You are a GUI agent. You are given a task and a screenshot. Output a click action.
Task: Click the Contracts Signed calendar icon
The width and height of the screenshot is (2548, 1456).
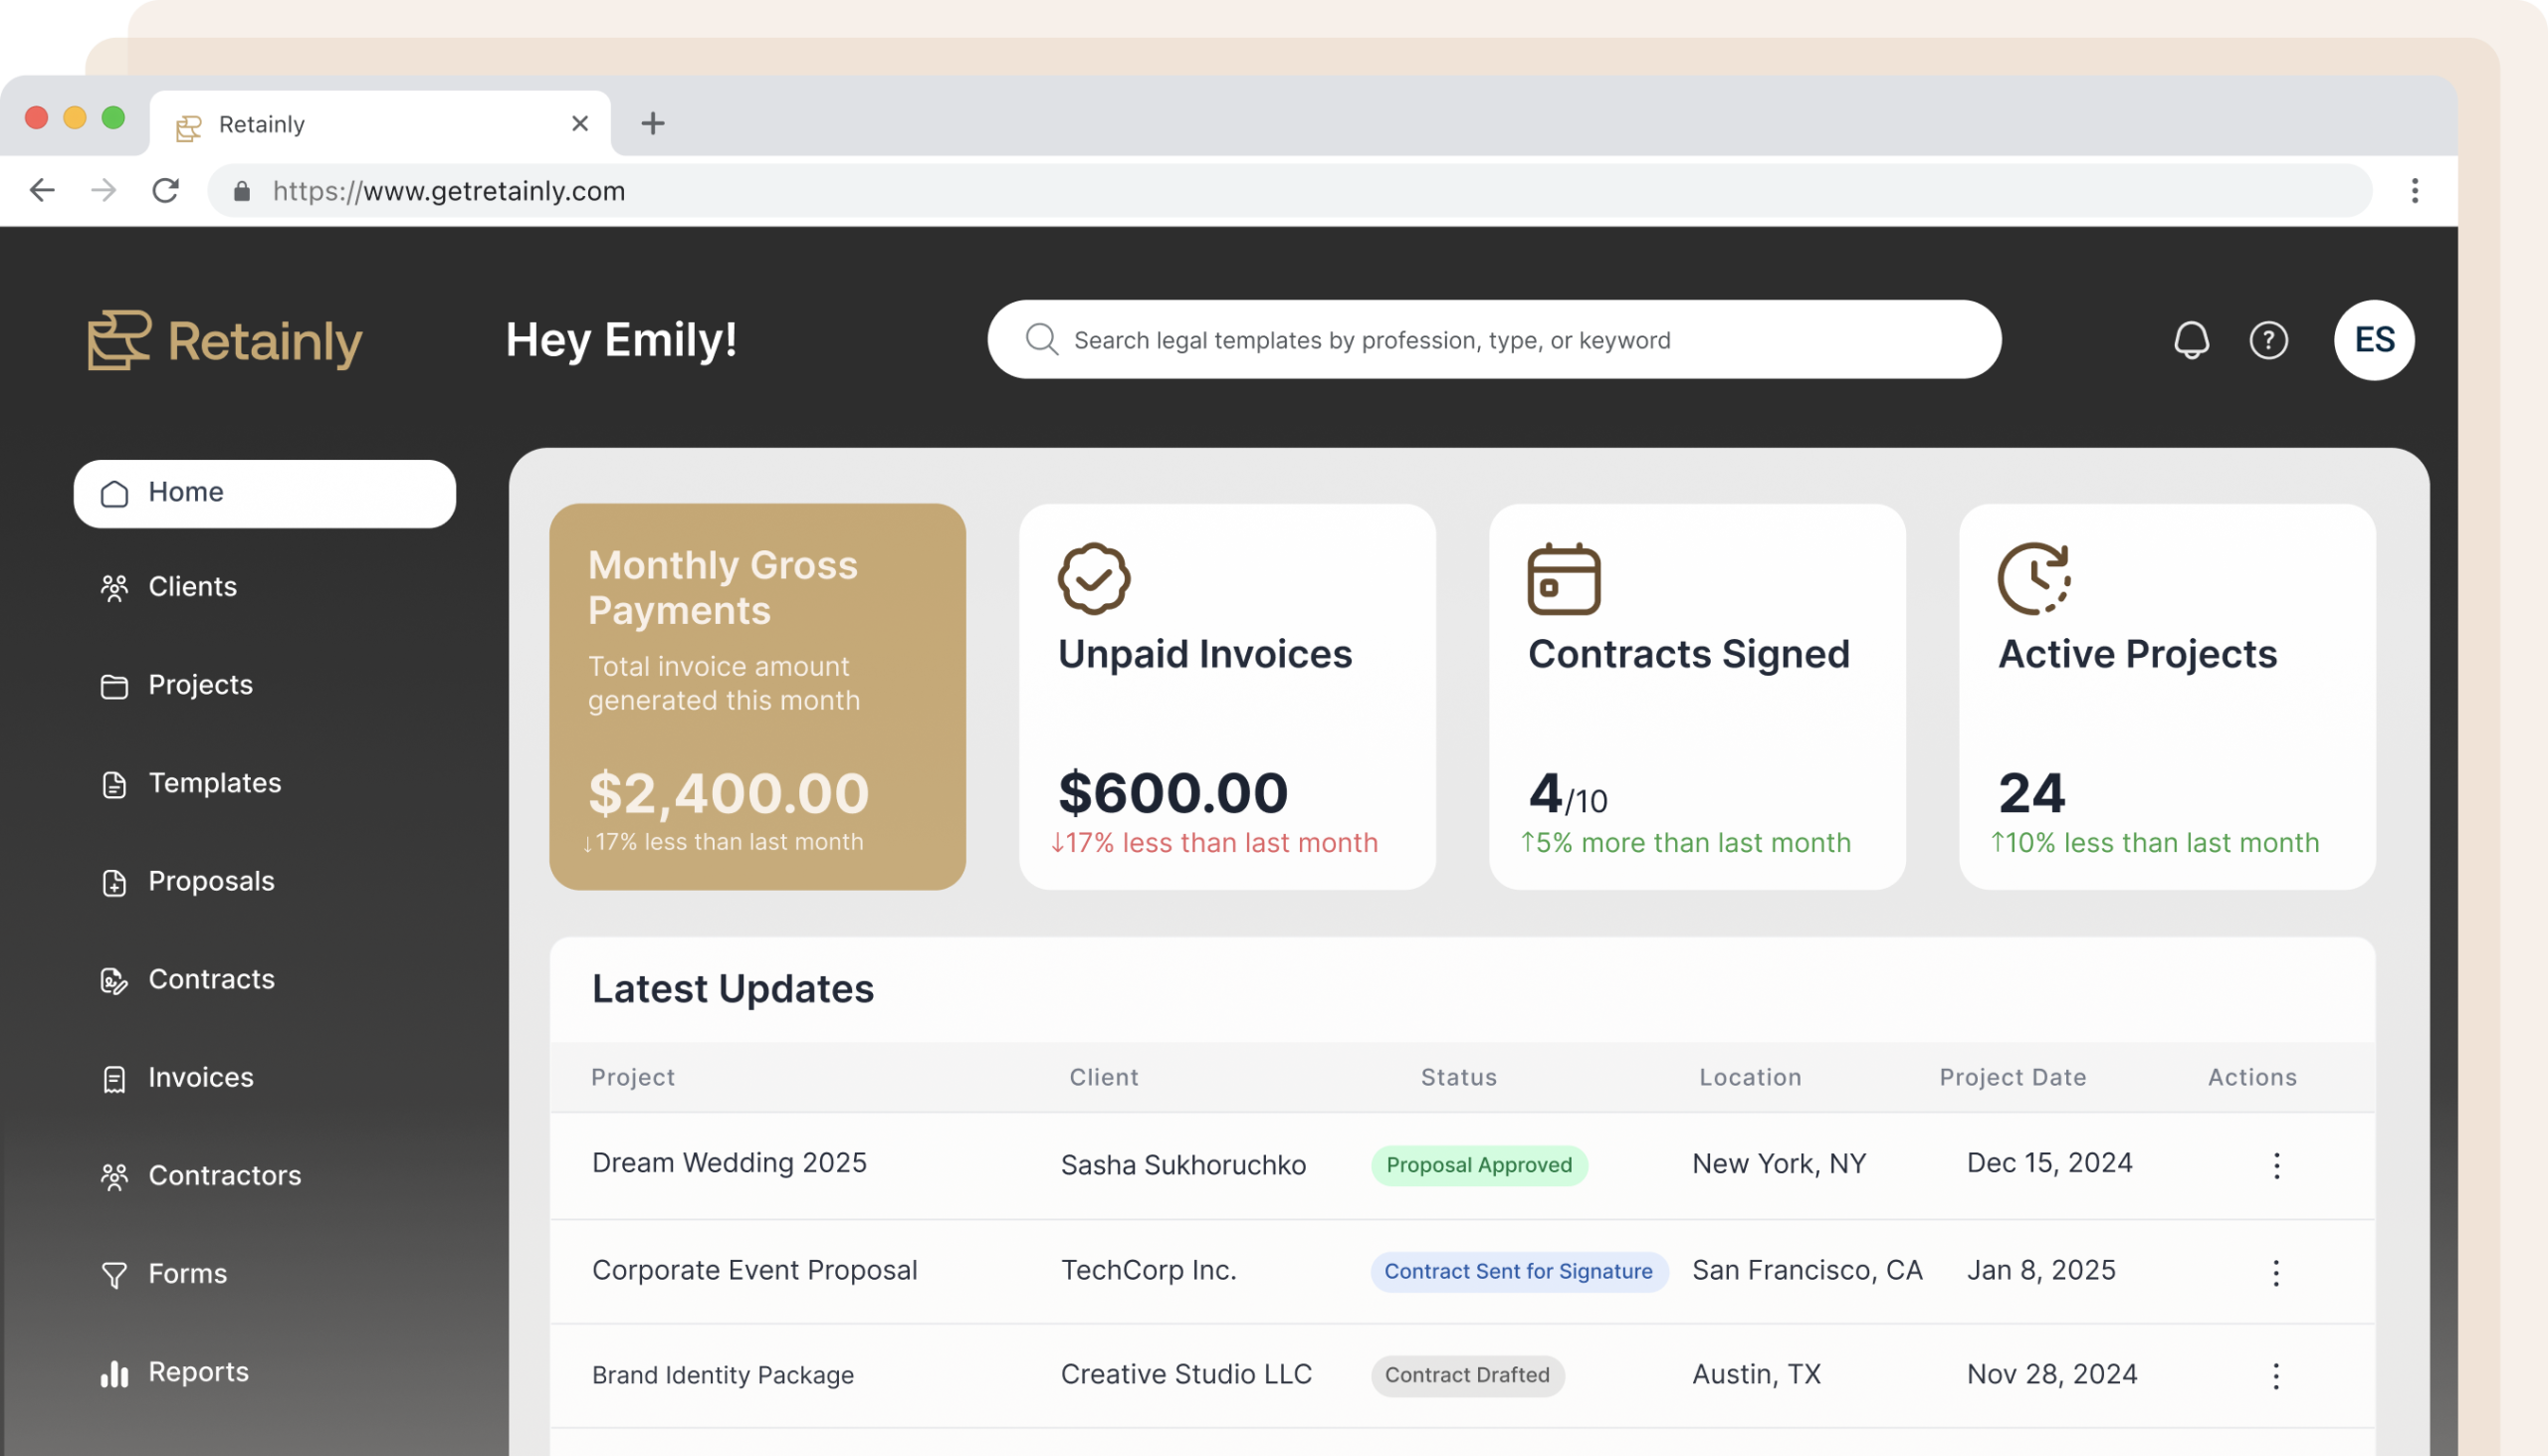coord(1563,578)
